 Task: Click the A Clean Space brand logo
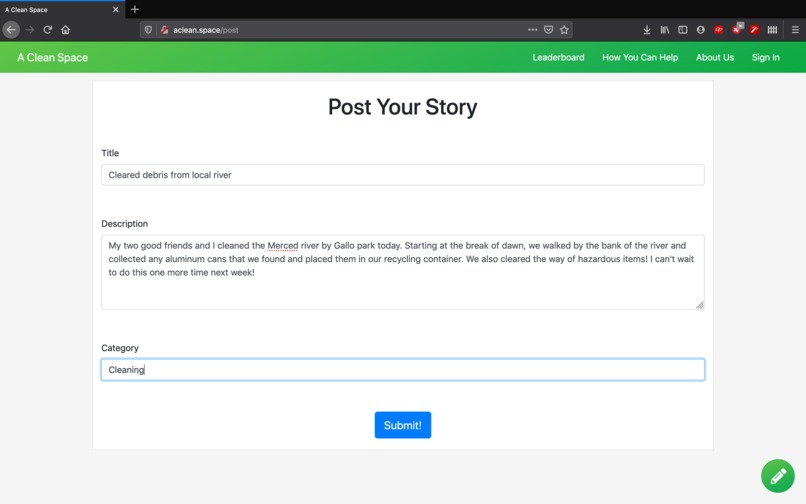click(52, 58)
